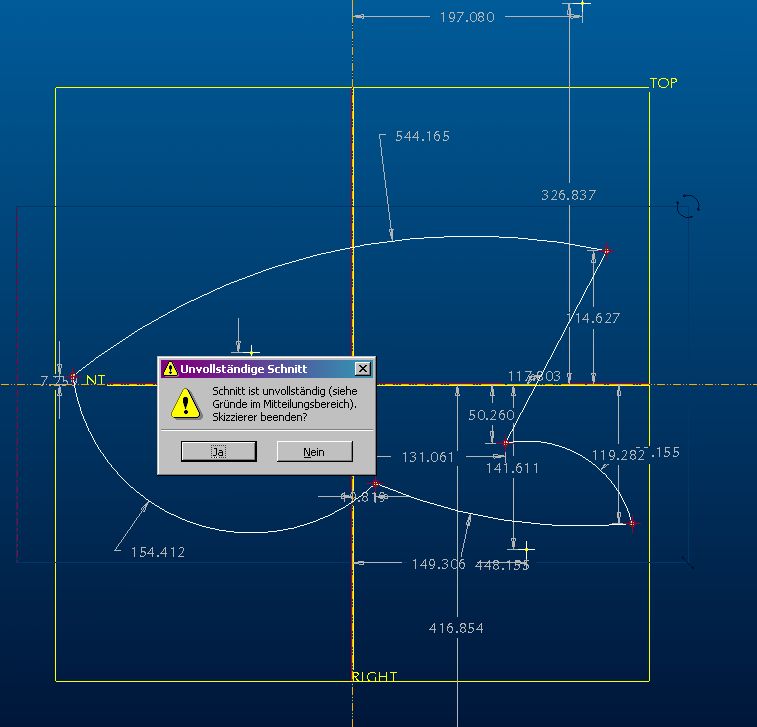Click the warning icon in dialog title bar
This screenshot has width=757, height=727.
click(170, 369)
